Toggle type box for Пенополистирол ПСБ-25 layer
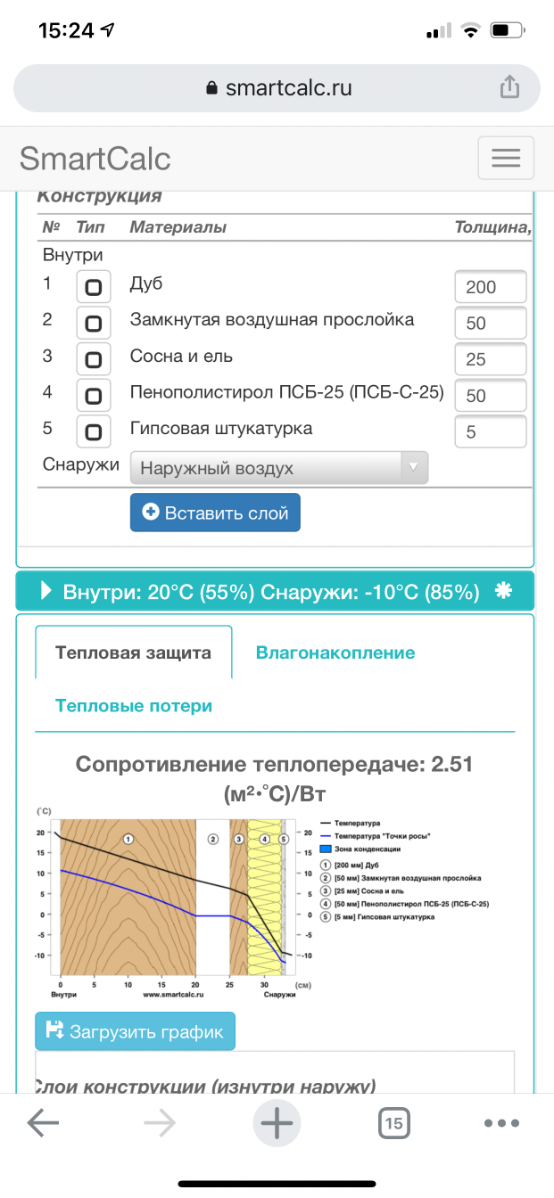Viewport: 554px width, 1198px height. (x=93, y=396)
